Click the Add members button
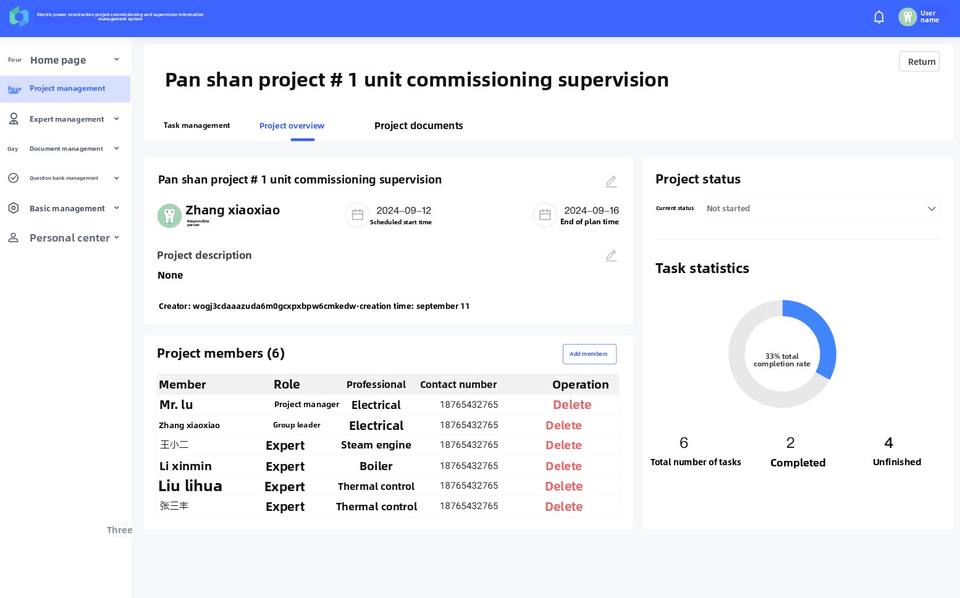This screenshot has height=598, width=960. pyautogui.click(x=589, y=354)
